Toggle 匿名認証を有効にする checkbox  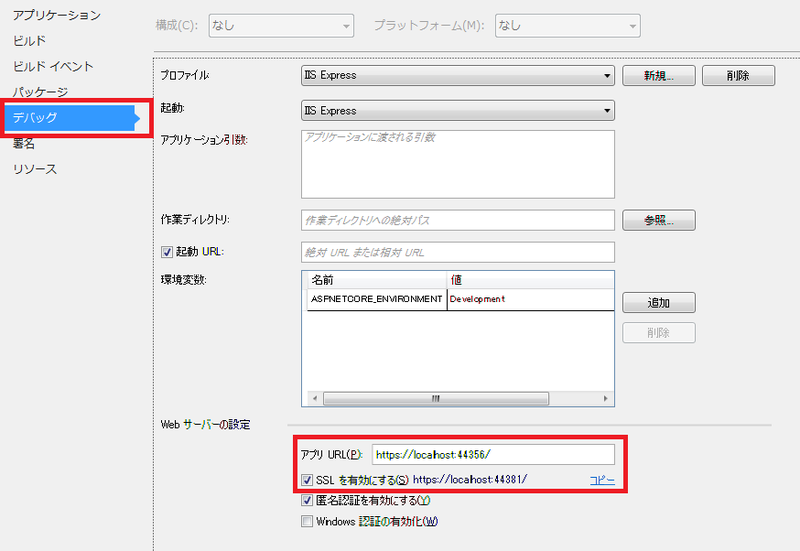pyautogui.click(x=307, y=500)
